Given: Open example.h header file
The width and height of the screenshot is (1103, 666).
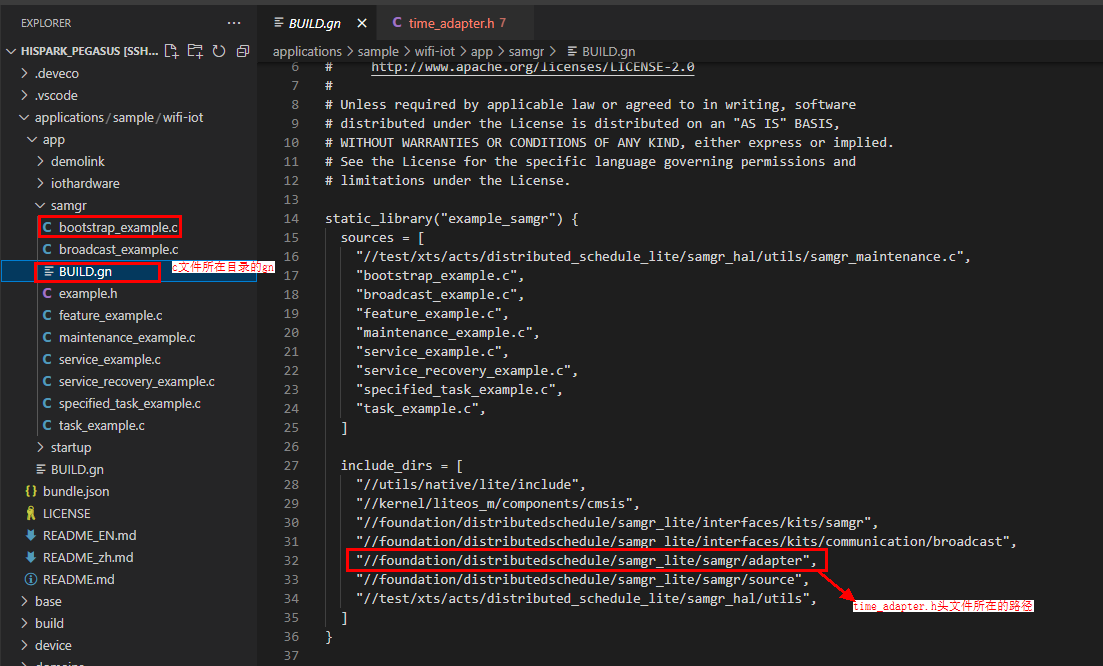Looking at the screenshot, I should (88, 293).
